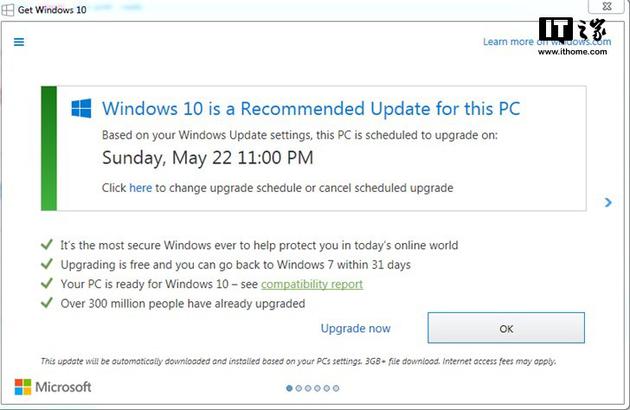The width and height of the screenshot is (630, 410).
Task: Go to next slide with right chevron
Action: coord(608,202)
